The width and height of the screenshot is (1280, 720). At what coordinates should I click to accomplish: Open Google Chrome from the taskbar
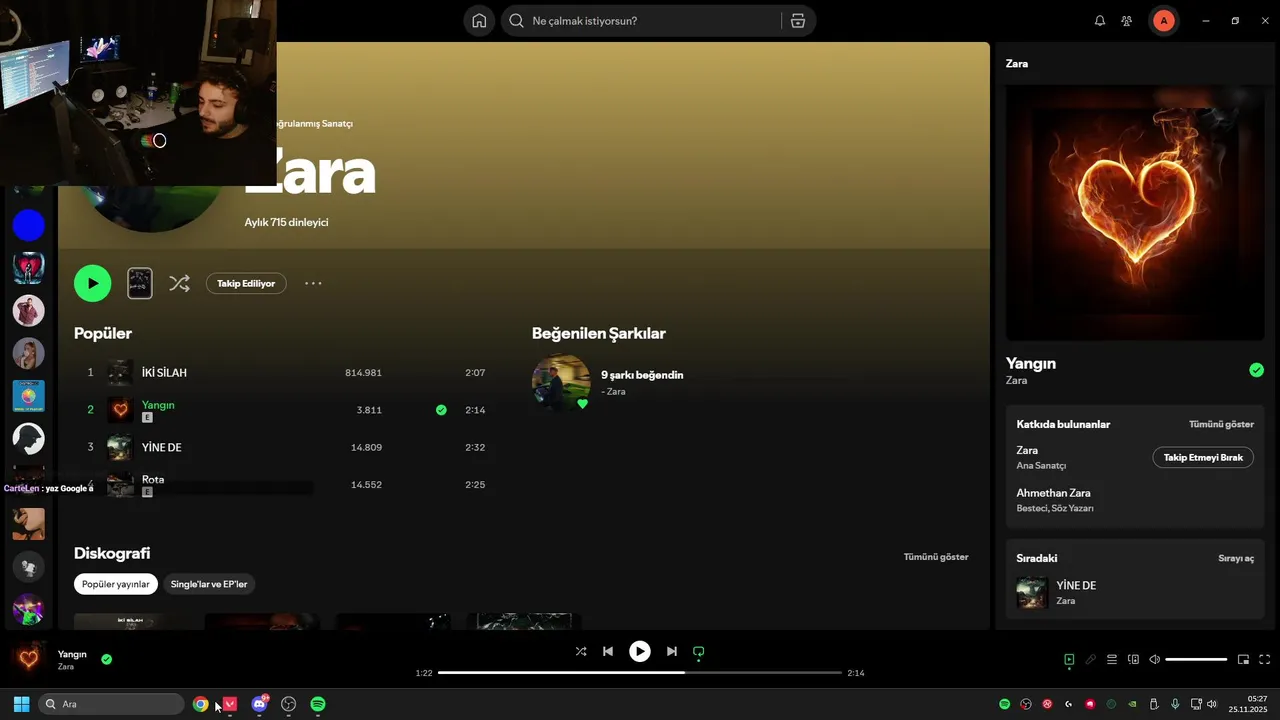(x=200, y=704)
